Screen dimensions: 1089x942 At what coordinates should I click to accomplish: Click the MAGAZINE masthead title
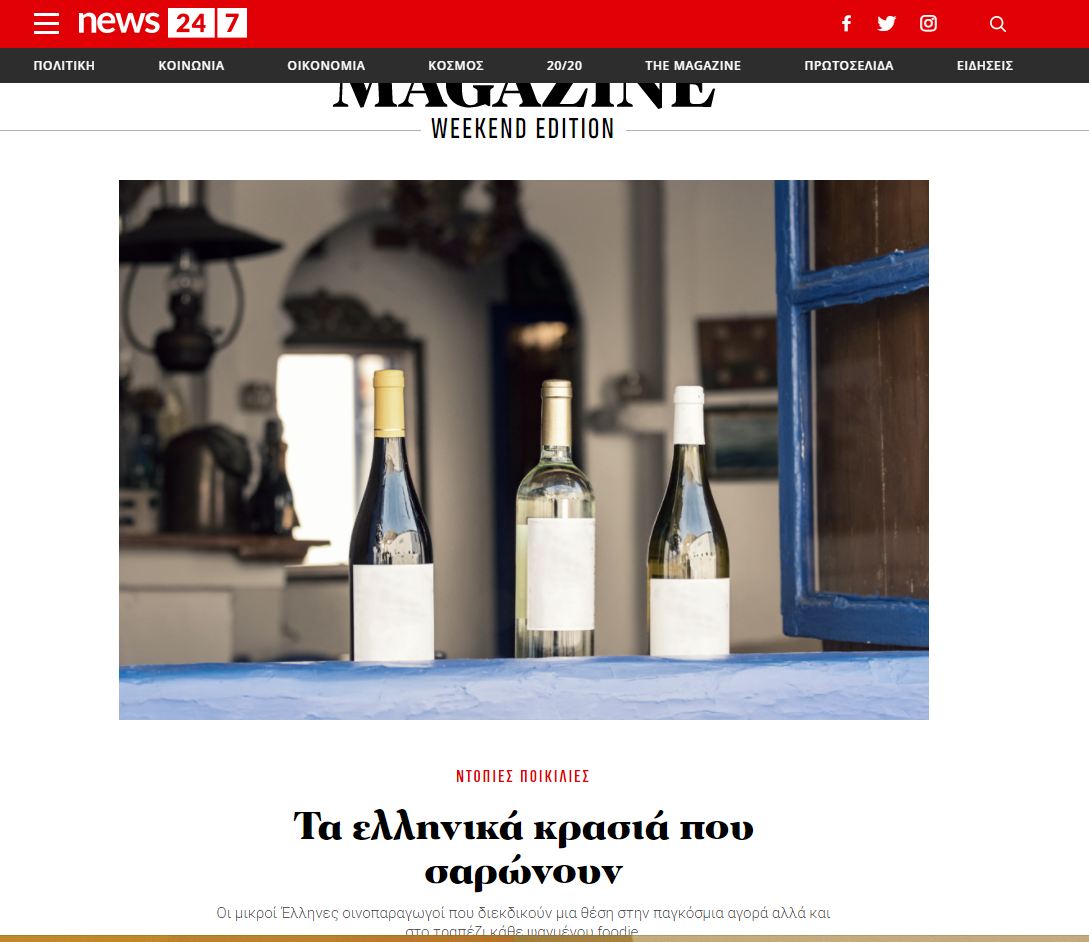pyautogui.click(x=524, y=96)
